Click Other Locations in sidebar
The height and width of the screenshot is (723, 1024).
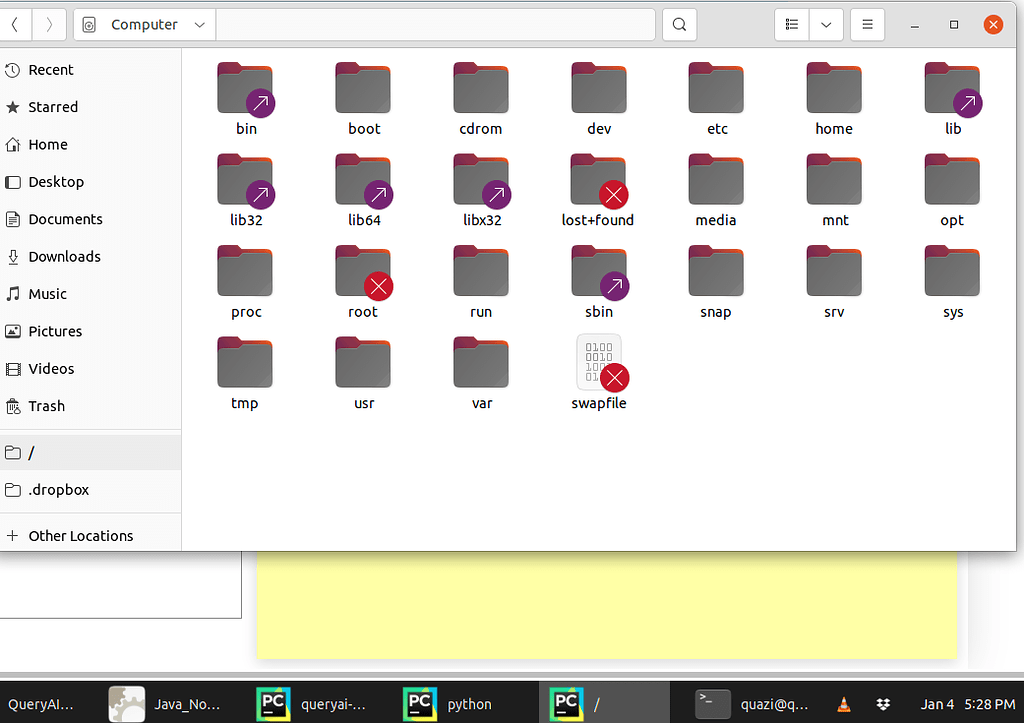[x=80, y=535]
